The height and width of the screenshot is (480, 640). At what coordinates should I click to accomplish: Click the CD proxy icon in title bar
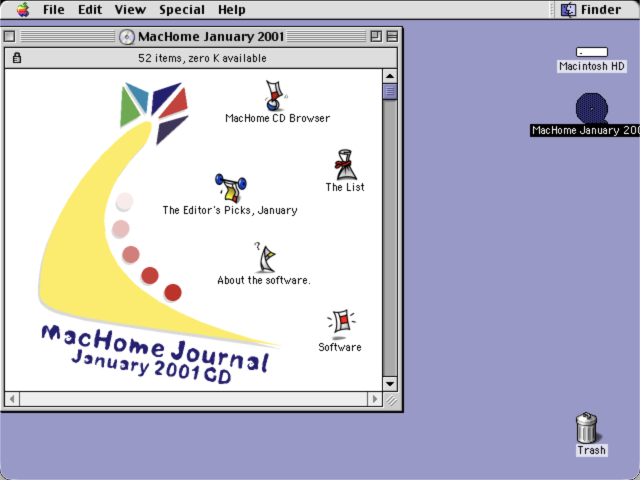[x=127, y=37]
